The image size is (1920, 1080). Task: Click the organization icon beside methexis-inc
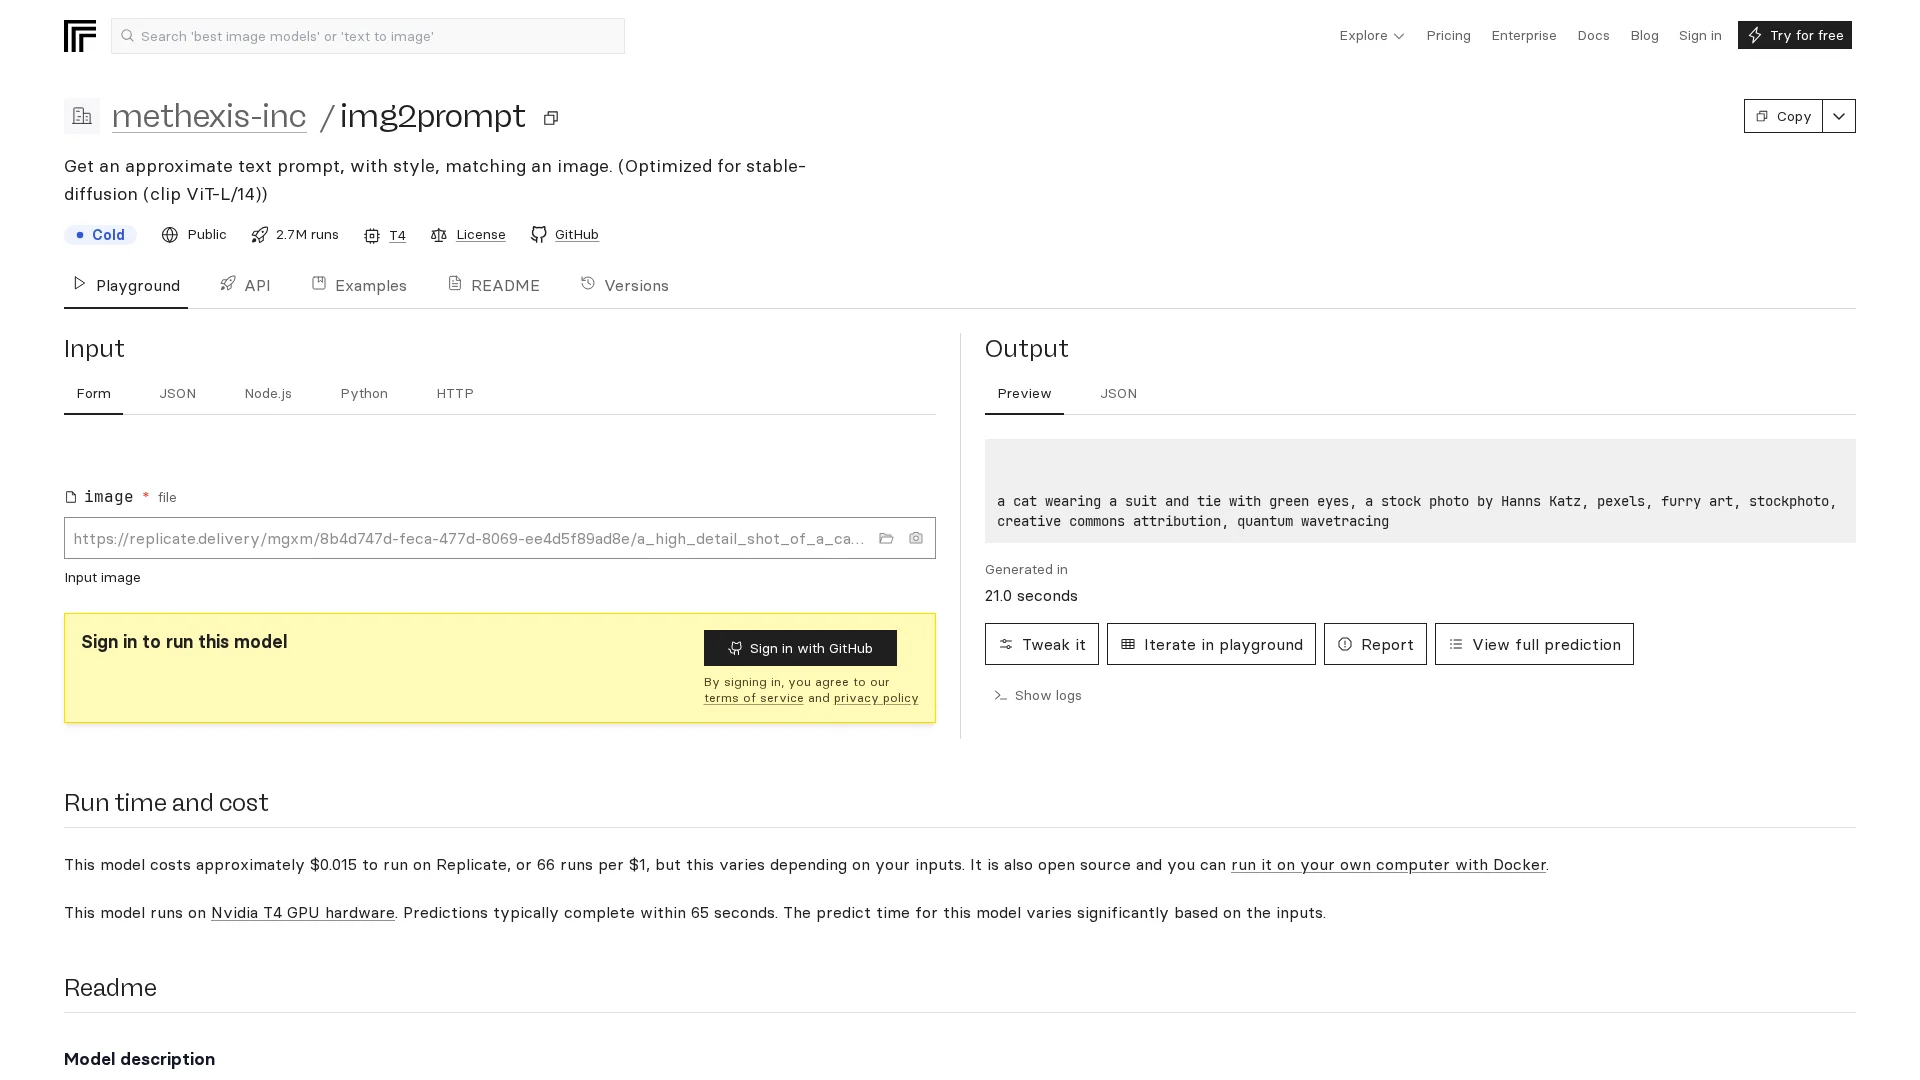point(82,116)
